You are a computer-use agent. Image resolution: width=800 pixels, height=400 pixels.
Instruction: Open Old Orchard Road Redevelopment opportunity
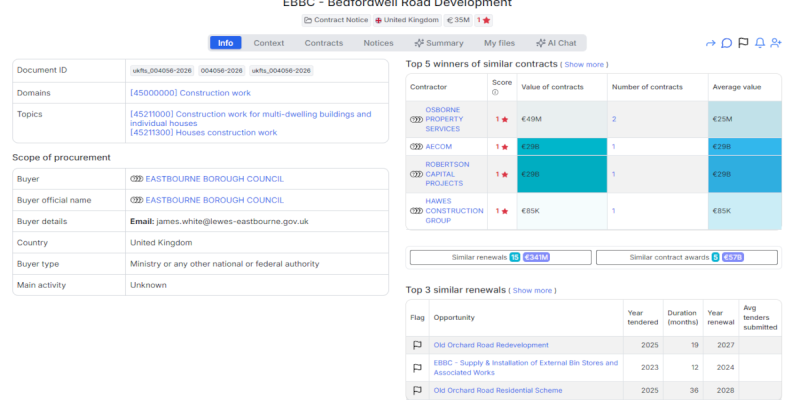(491, 345)
